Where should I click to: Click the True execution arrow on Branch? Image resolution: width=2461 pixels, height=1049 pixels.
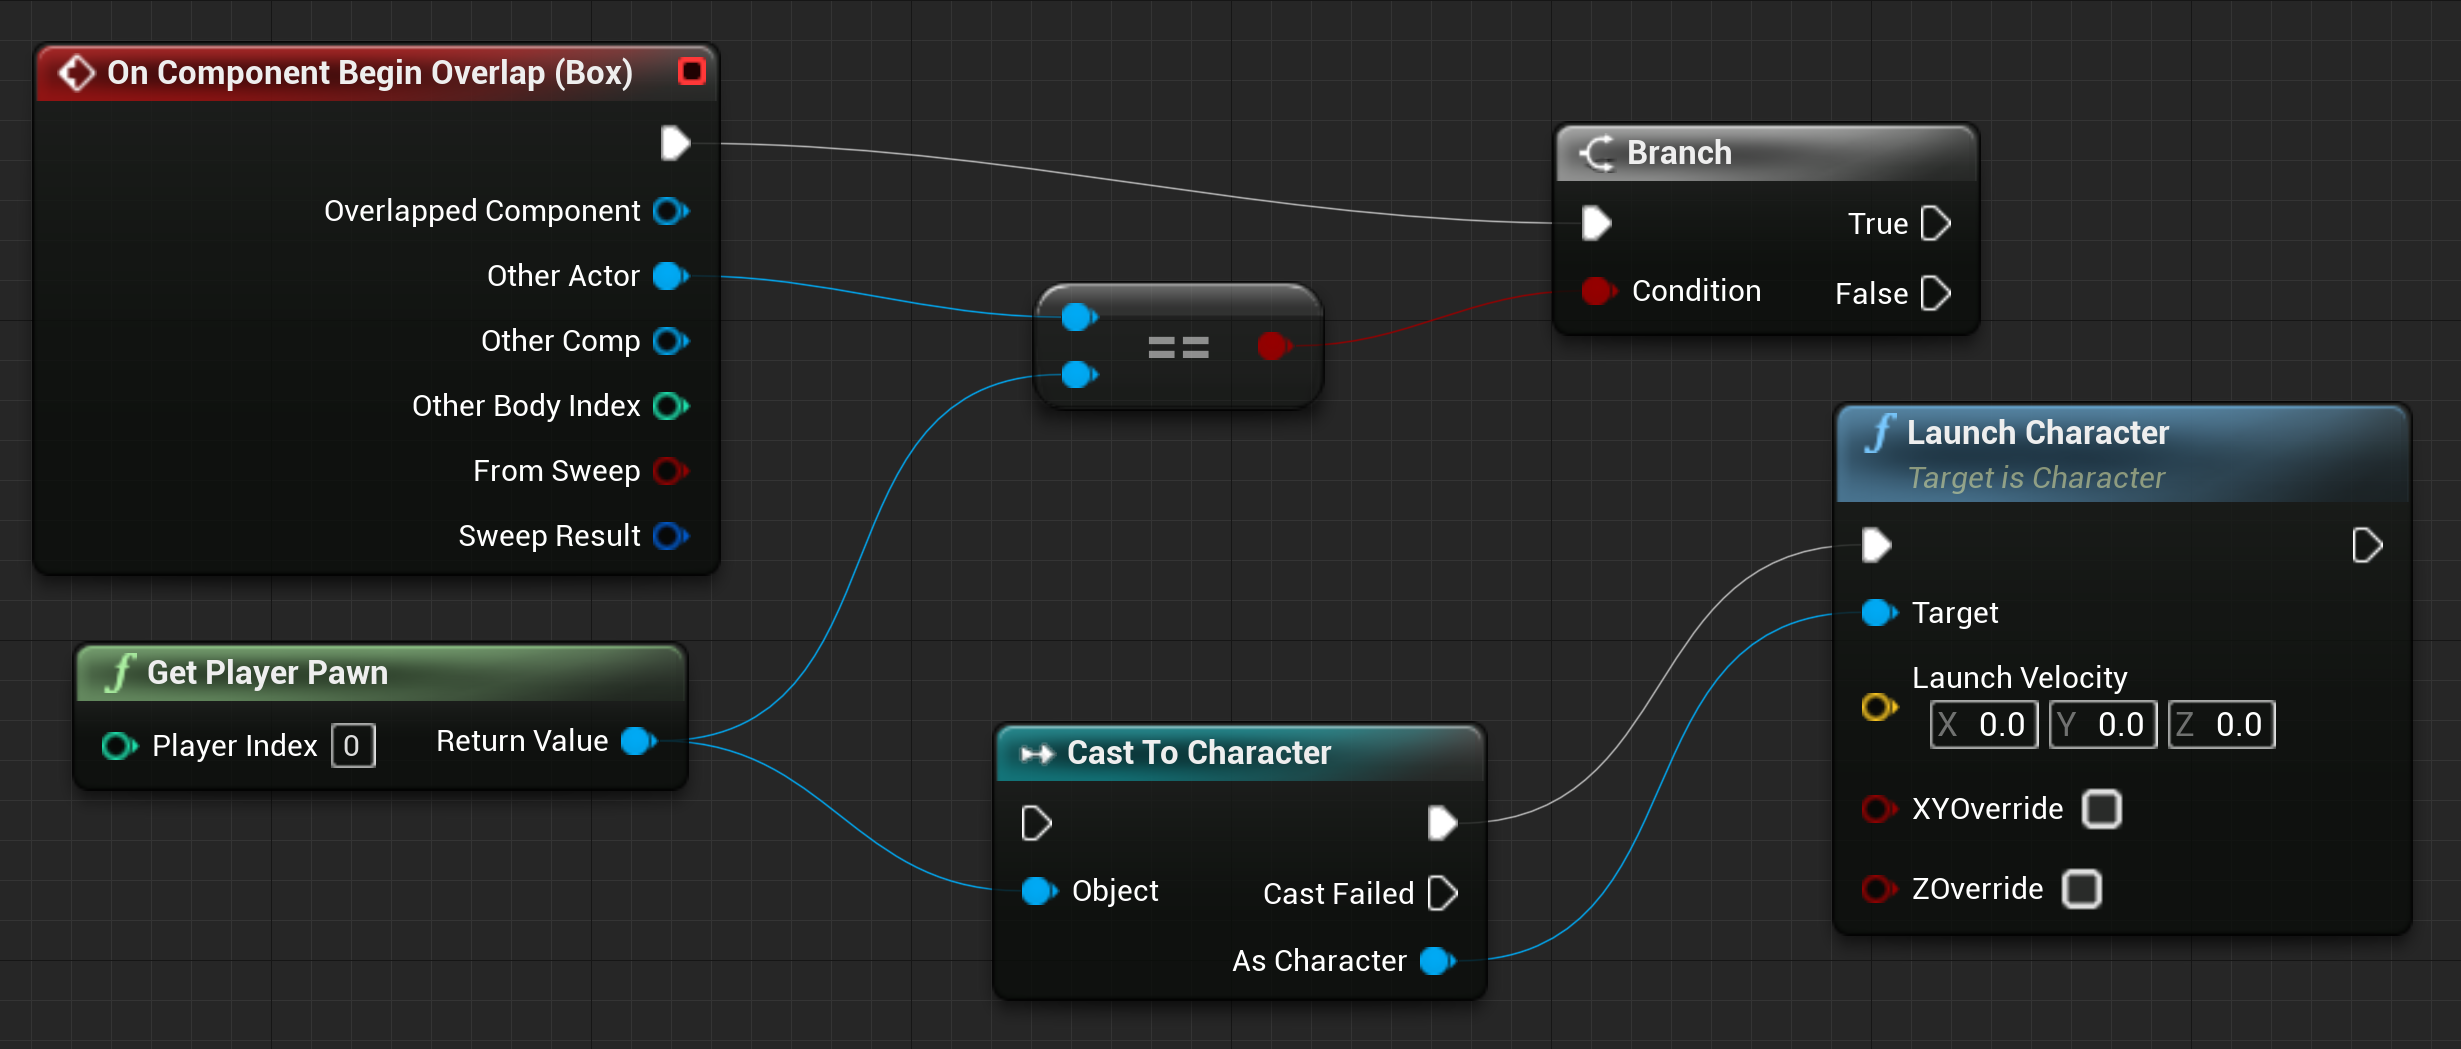click(x=1937, y=223)
